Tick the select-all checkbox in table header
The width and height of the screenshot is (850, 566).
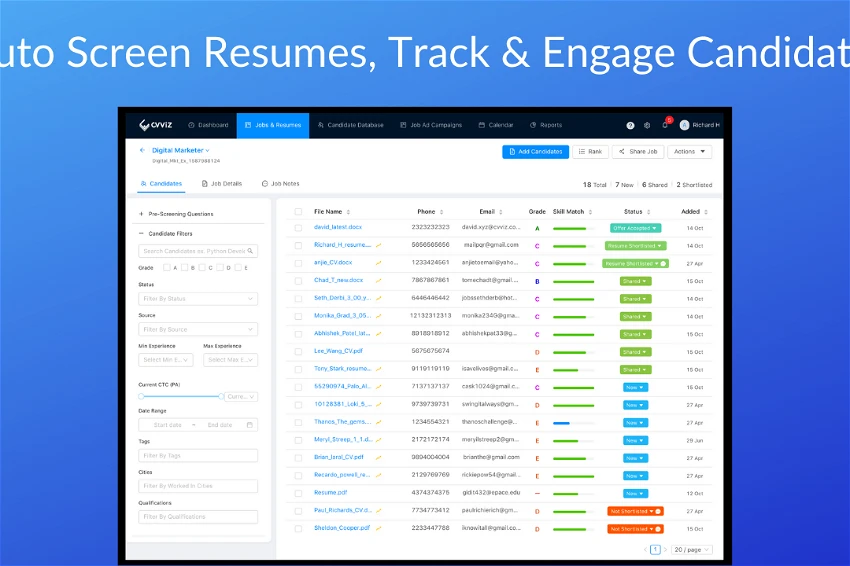click(298, 212)
